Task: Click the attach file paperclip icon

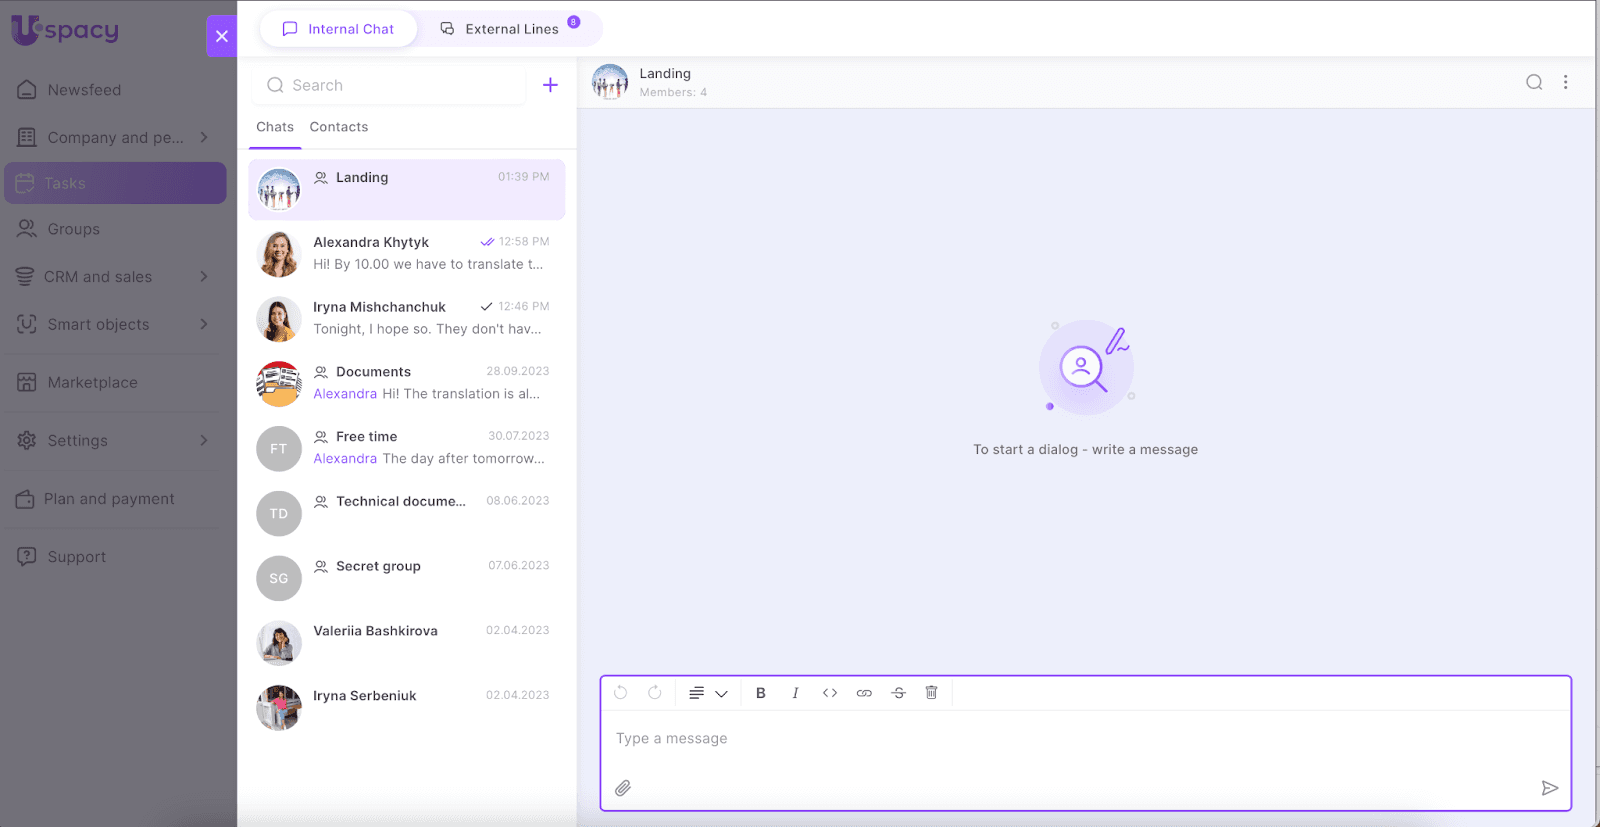Action: pos(623,788)
